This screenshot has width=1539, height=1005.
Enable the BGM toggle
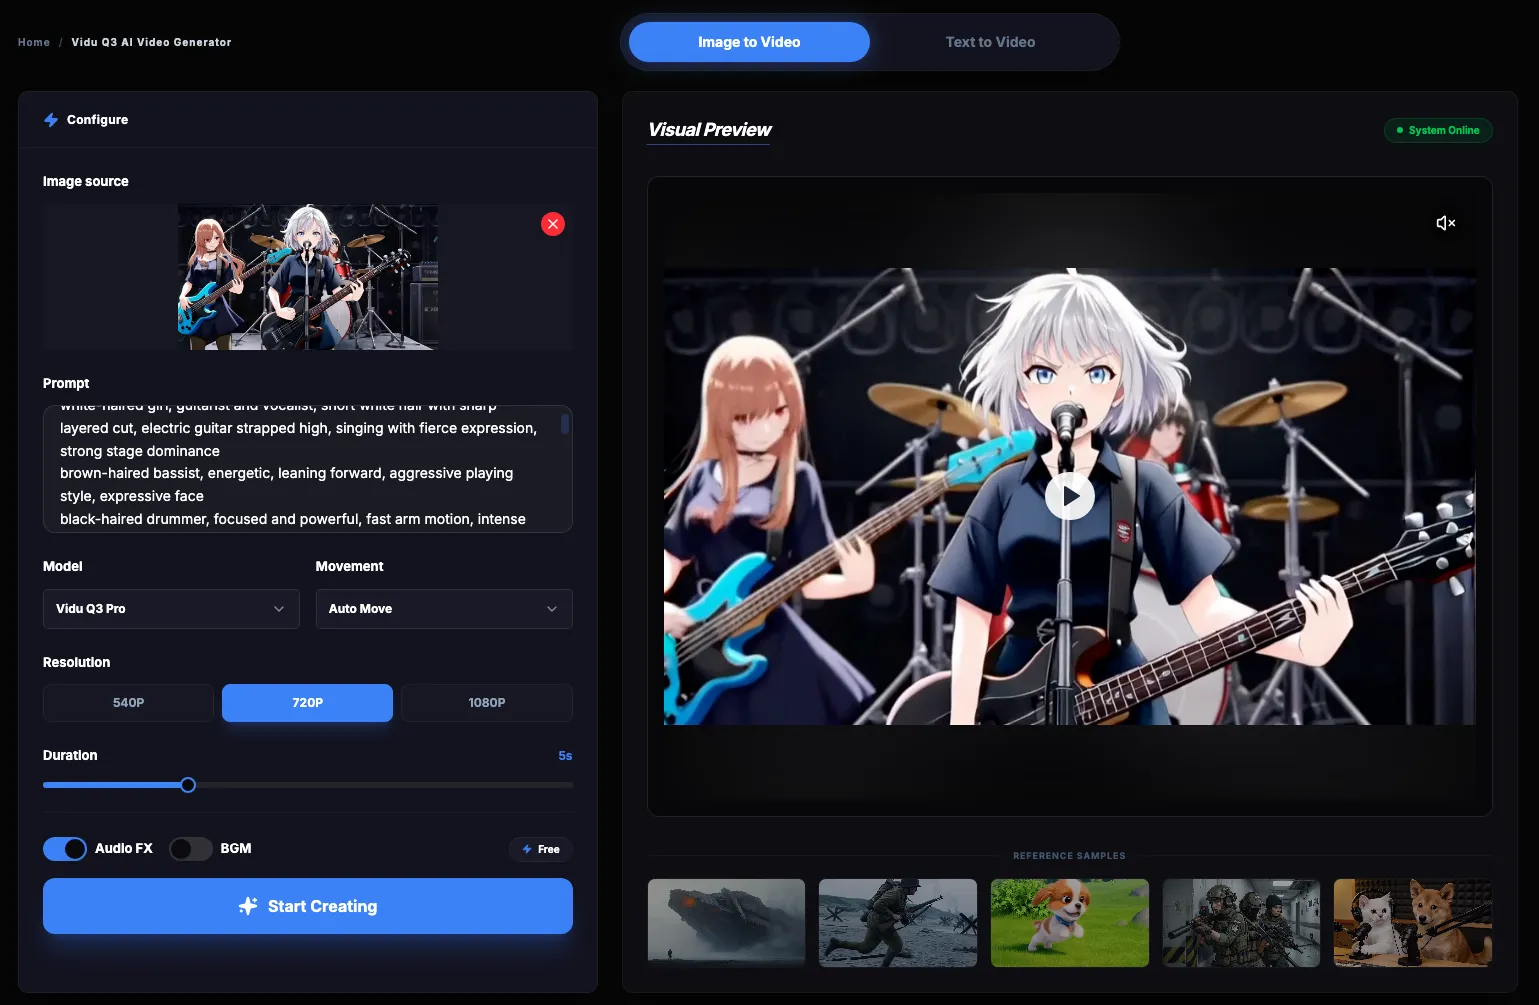190,849
